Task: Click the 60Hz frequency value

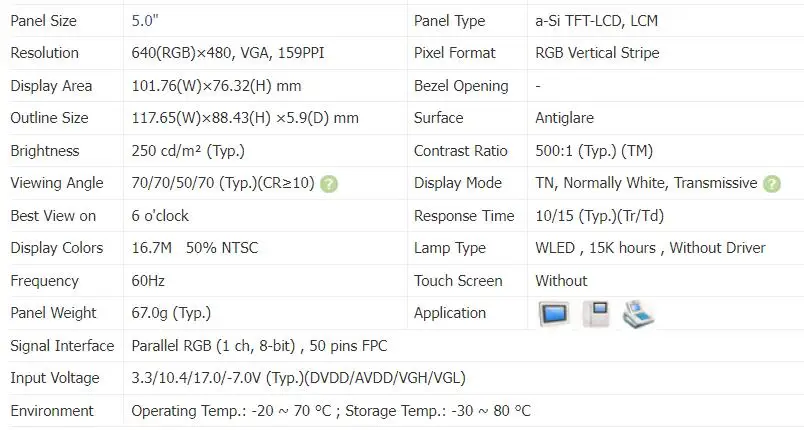Action: (x=148, y=281)
